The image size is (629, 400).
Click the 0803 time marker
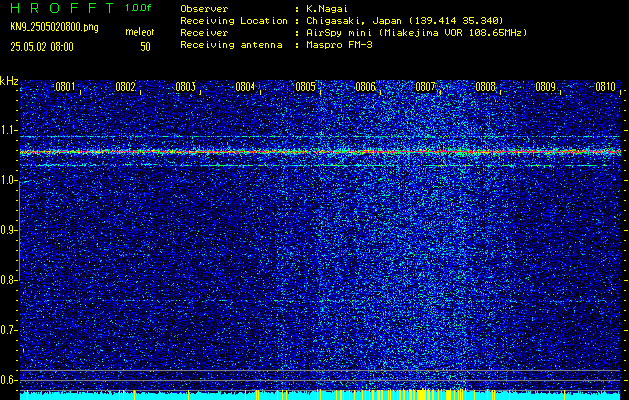tap(185, 87)
